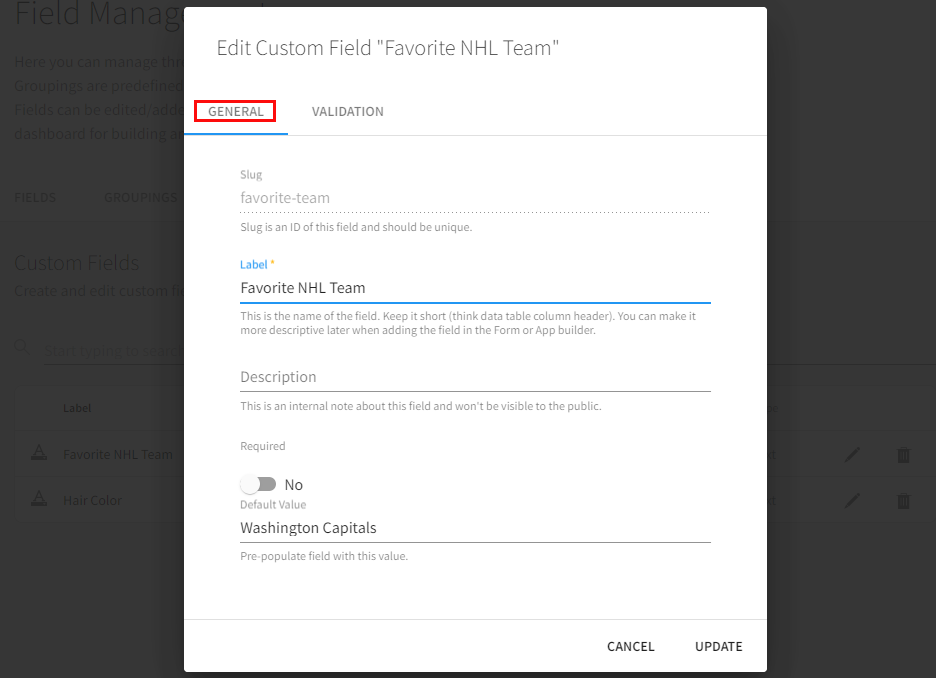Screen dimensions: 936x678
Task: Click the edit pencil for Hair Color
Action: 852,501
